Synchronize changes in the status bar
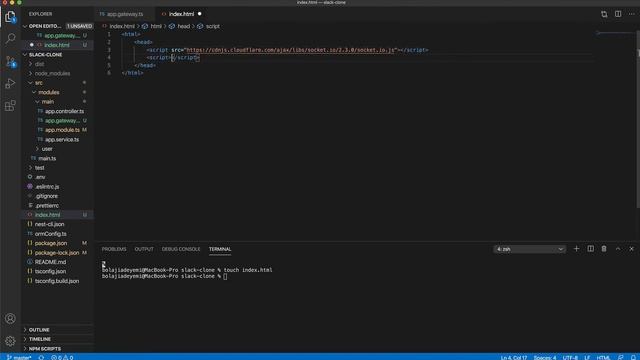 [x=41, y=357]
